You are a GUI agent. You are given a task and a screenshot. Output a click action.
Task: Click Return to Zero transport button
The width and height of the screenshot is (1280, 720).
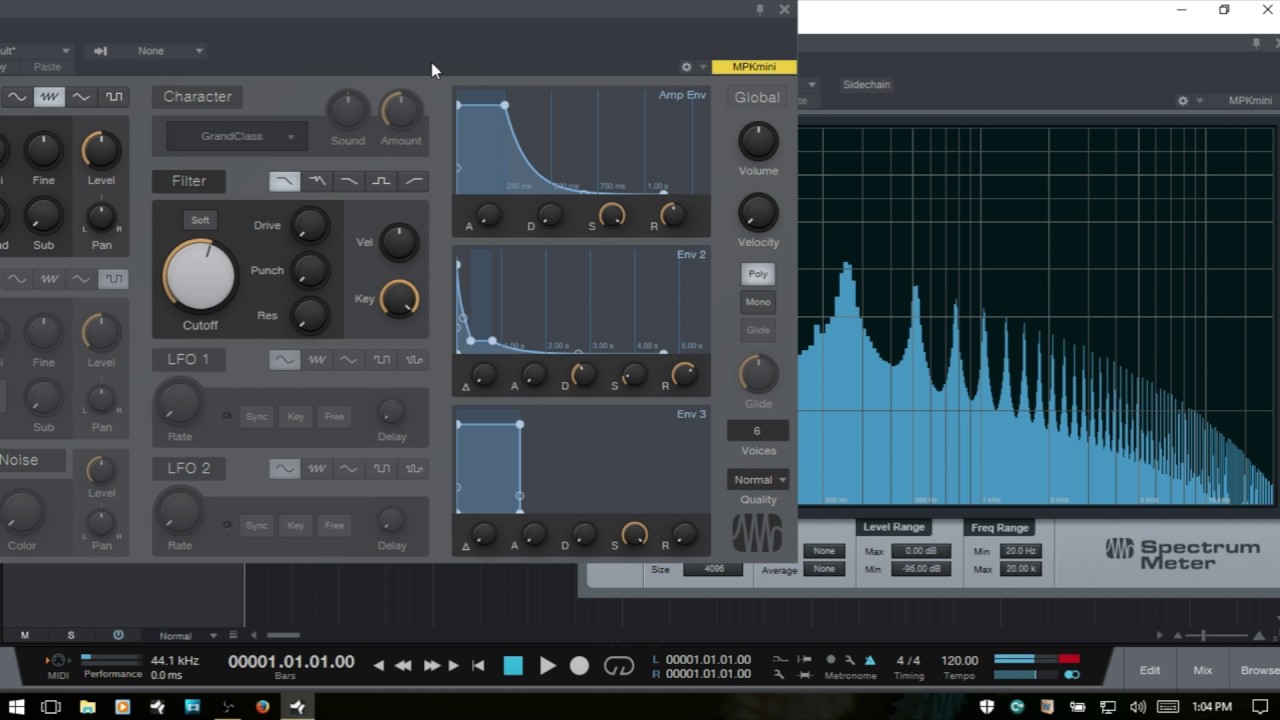(x=478, y=666)
